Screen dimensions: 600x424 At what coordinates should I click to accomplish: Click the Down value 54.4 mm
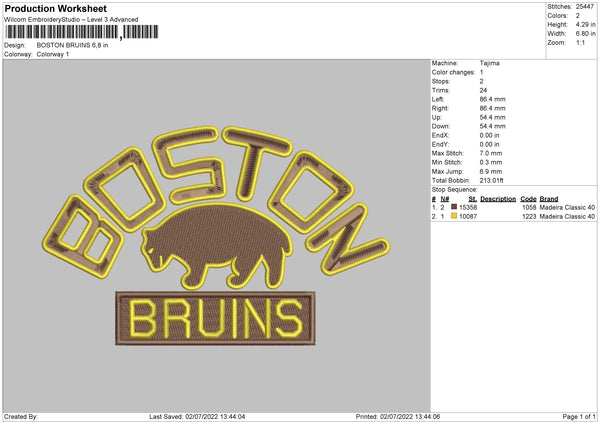492,126
